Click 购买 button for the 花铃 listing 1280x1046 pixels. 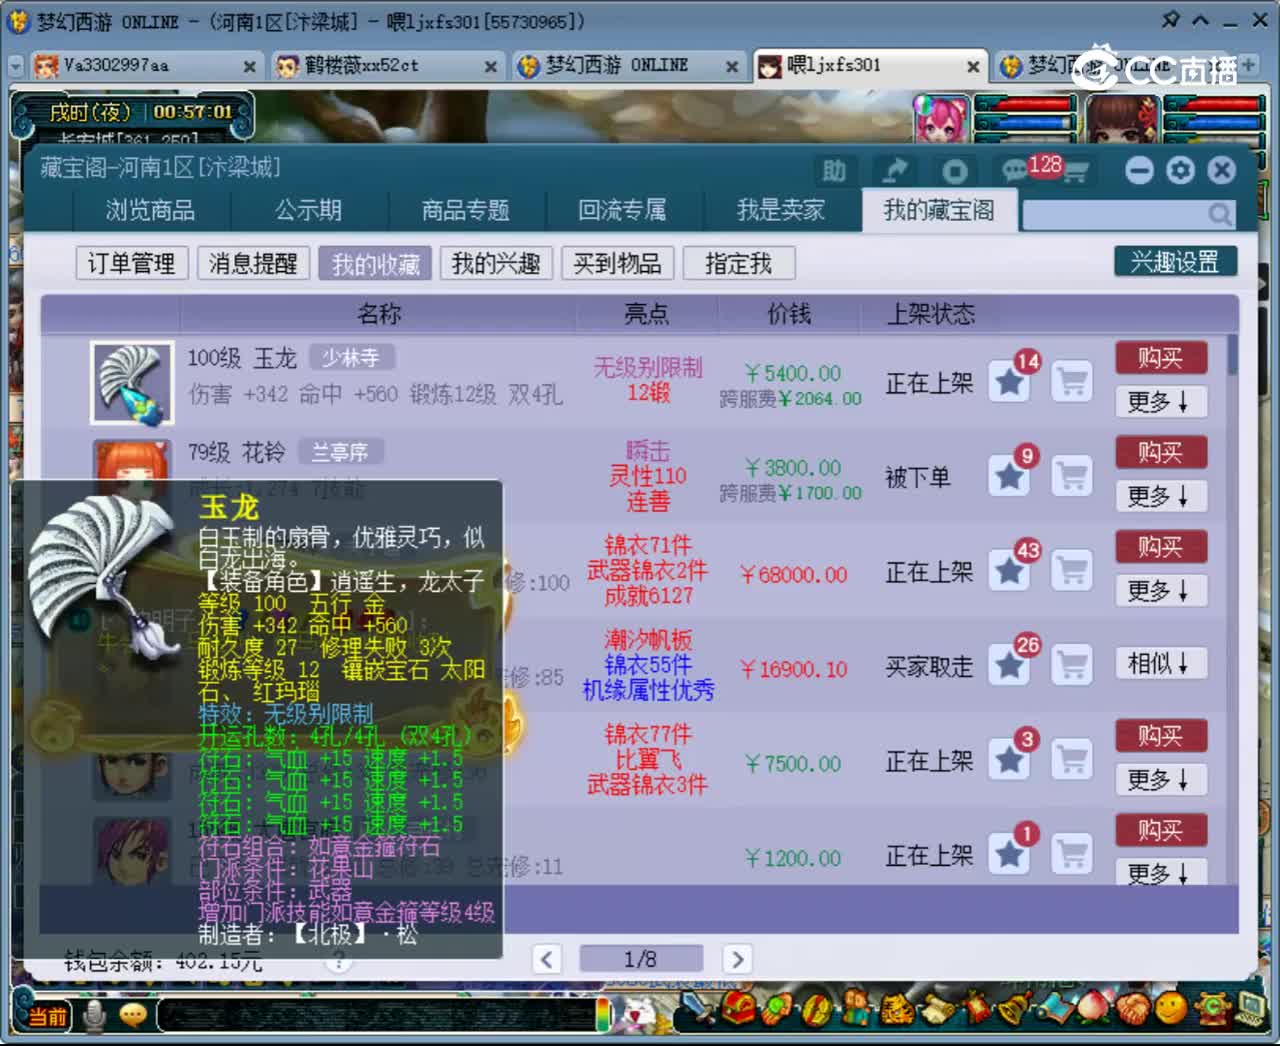pyautogui.click(x=1161, y=453)
